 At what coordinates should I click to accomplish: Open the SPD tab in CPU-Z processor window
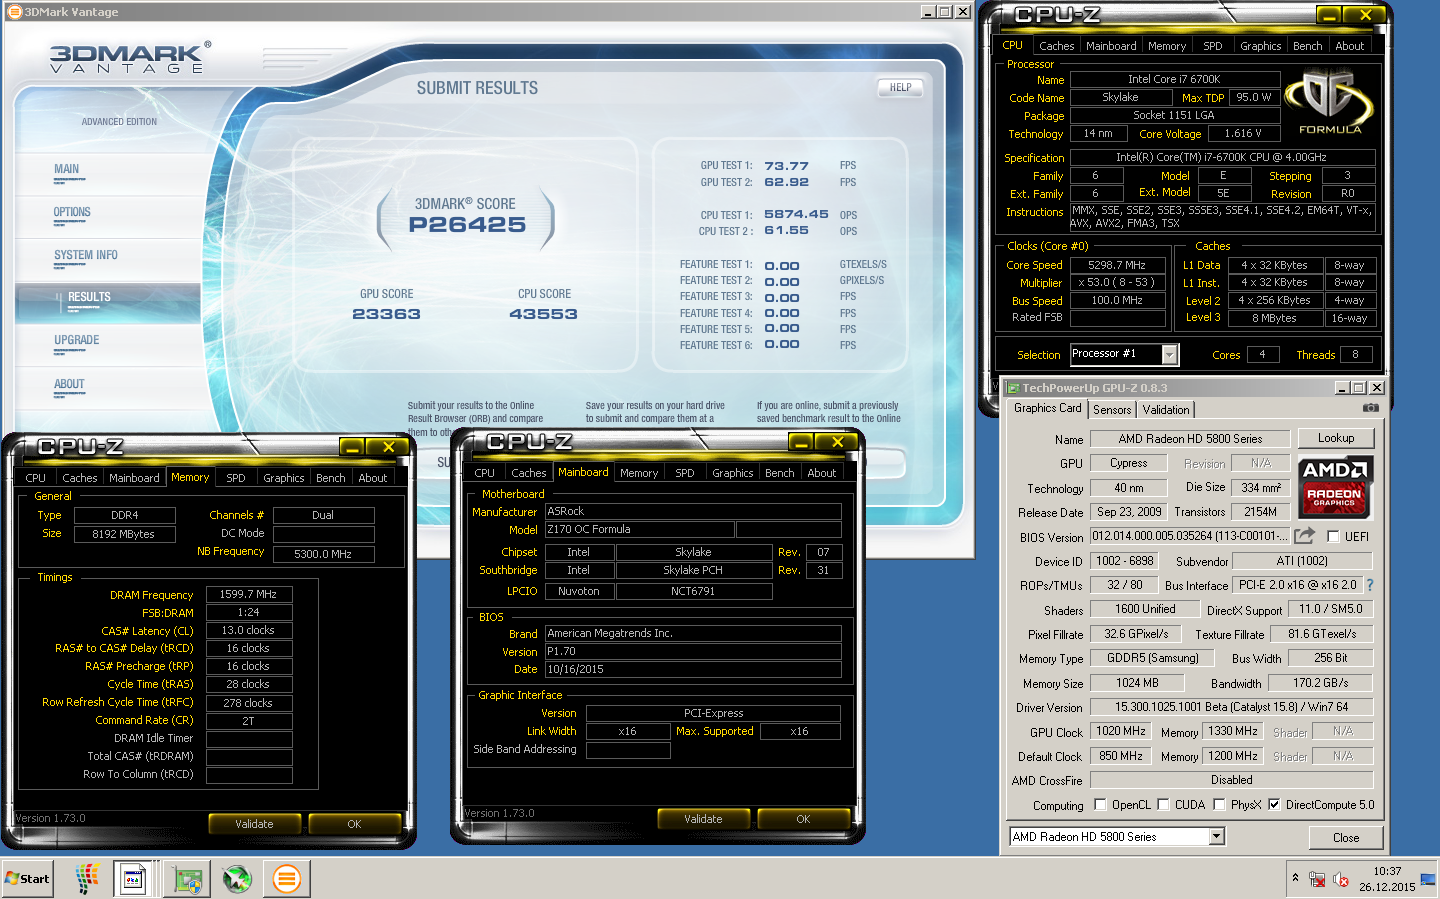(x=1213, y=46)
